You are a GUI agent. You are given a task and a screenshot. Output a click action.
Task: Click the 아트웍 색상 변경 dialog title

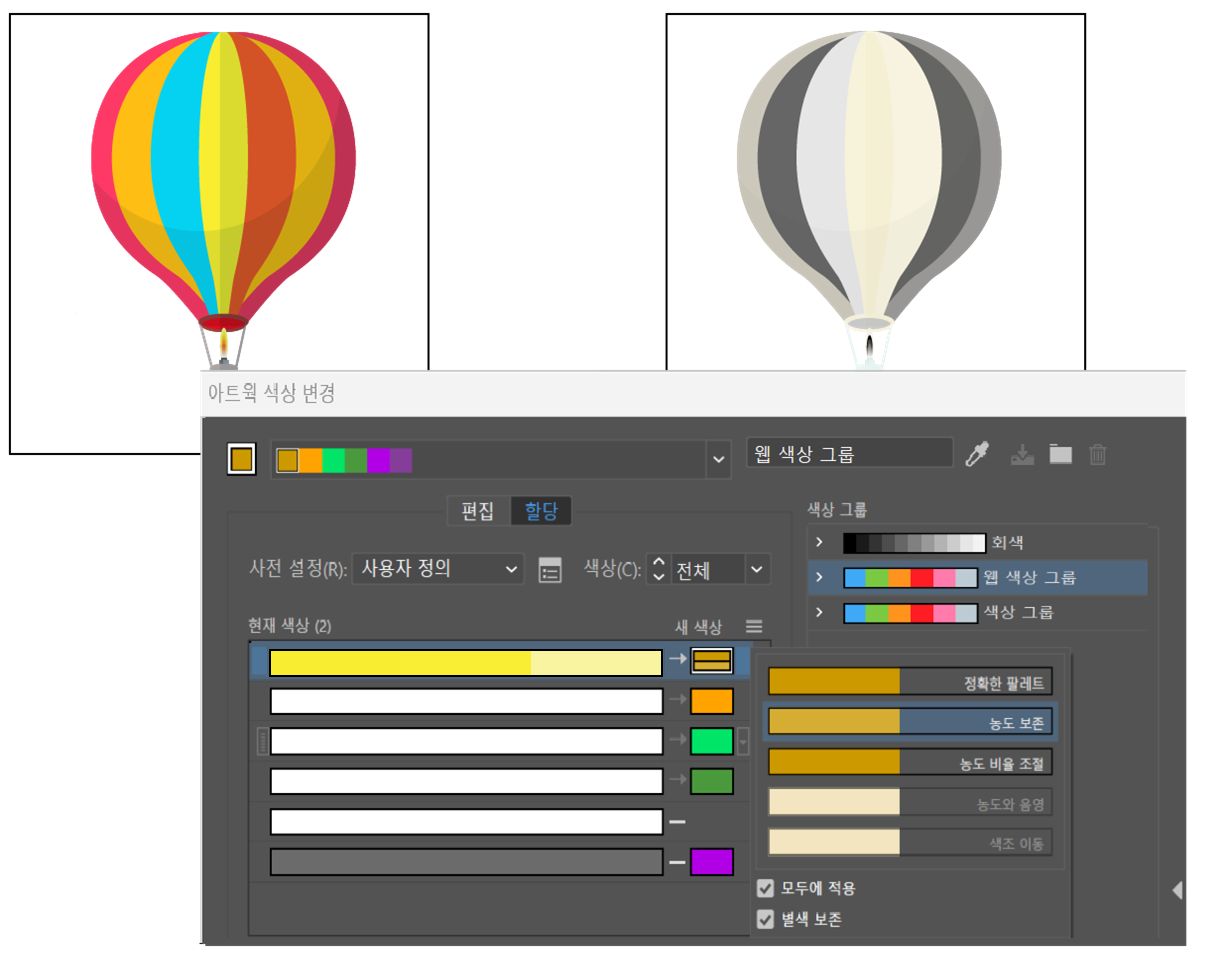click(x=271, y=394)
